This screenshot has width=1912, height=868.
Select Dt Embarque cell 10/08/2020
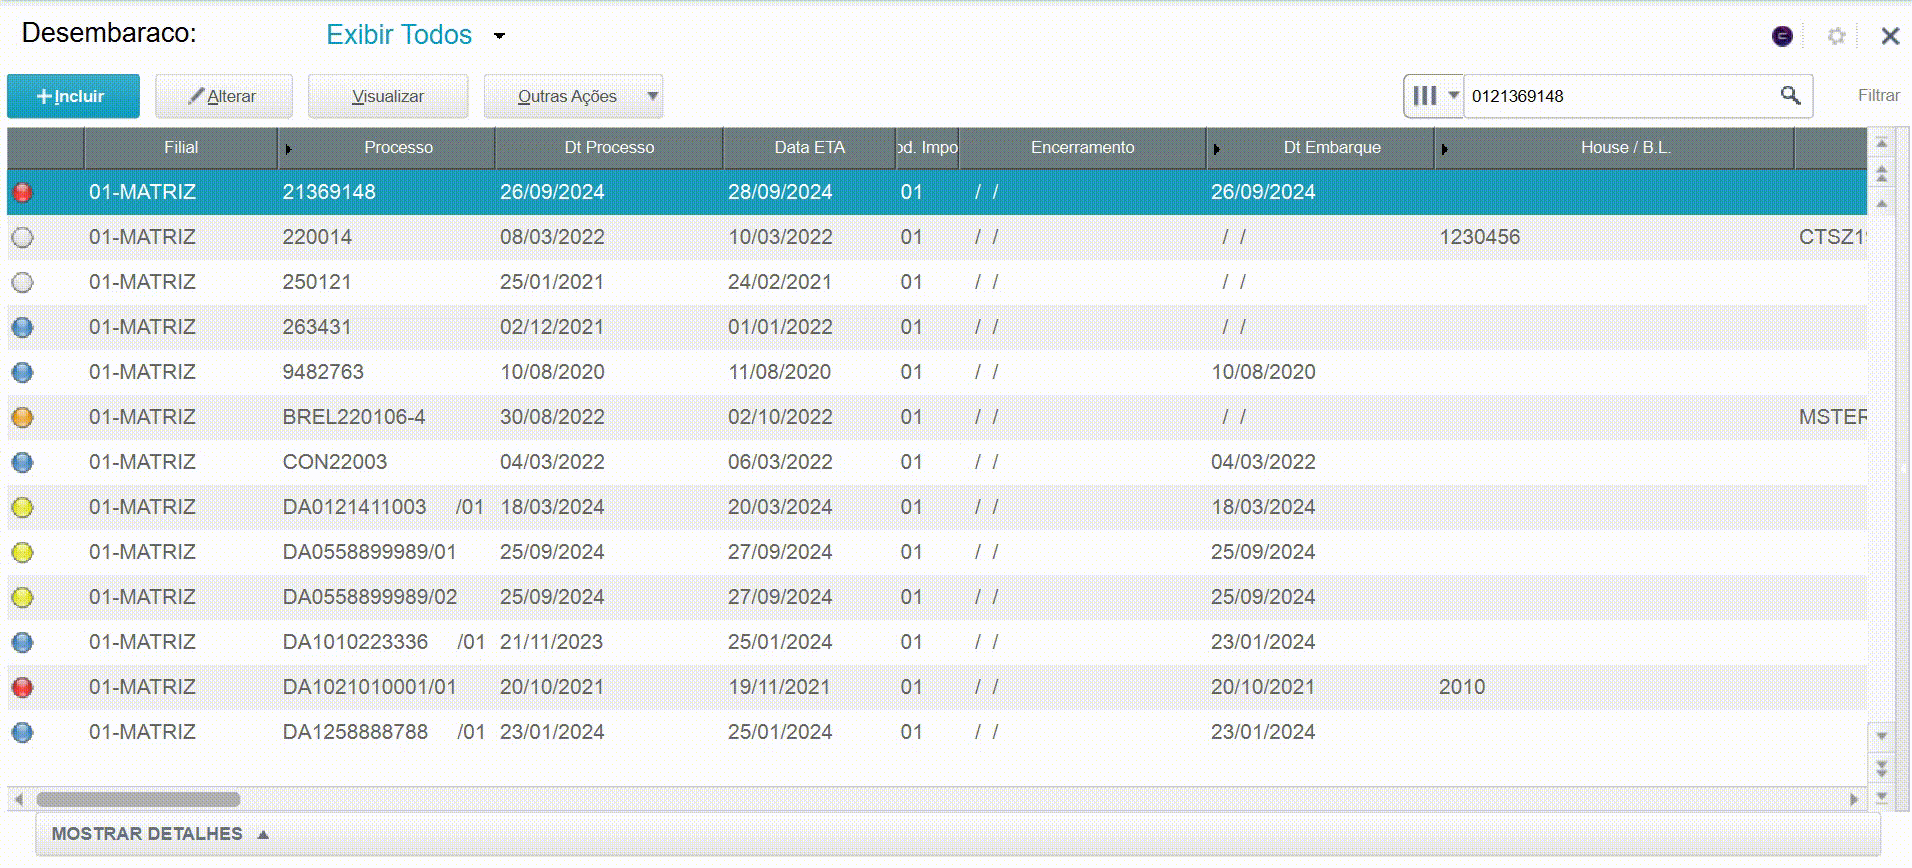click(1263, 372)
